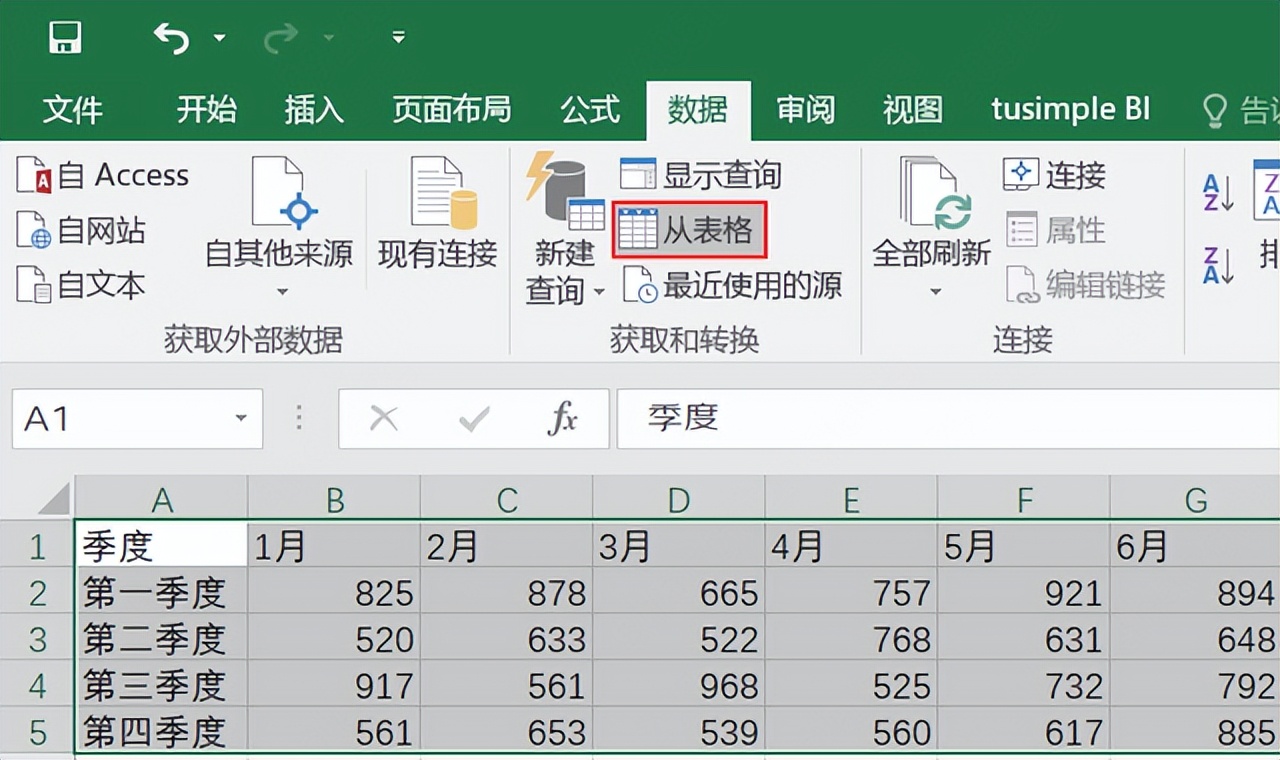Select row 1 header
The width and height of the screenshot is (1280, 760).
coord(38,546)
